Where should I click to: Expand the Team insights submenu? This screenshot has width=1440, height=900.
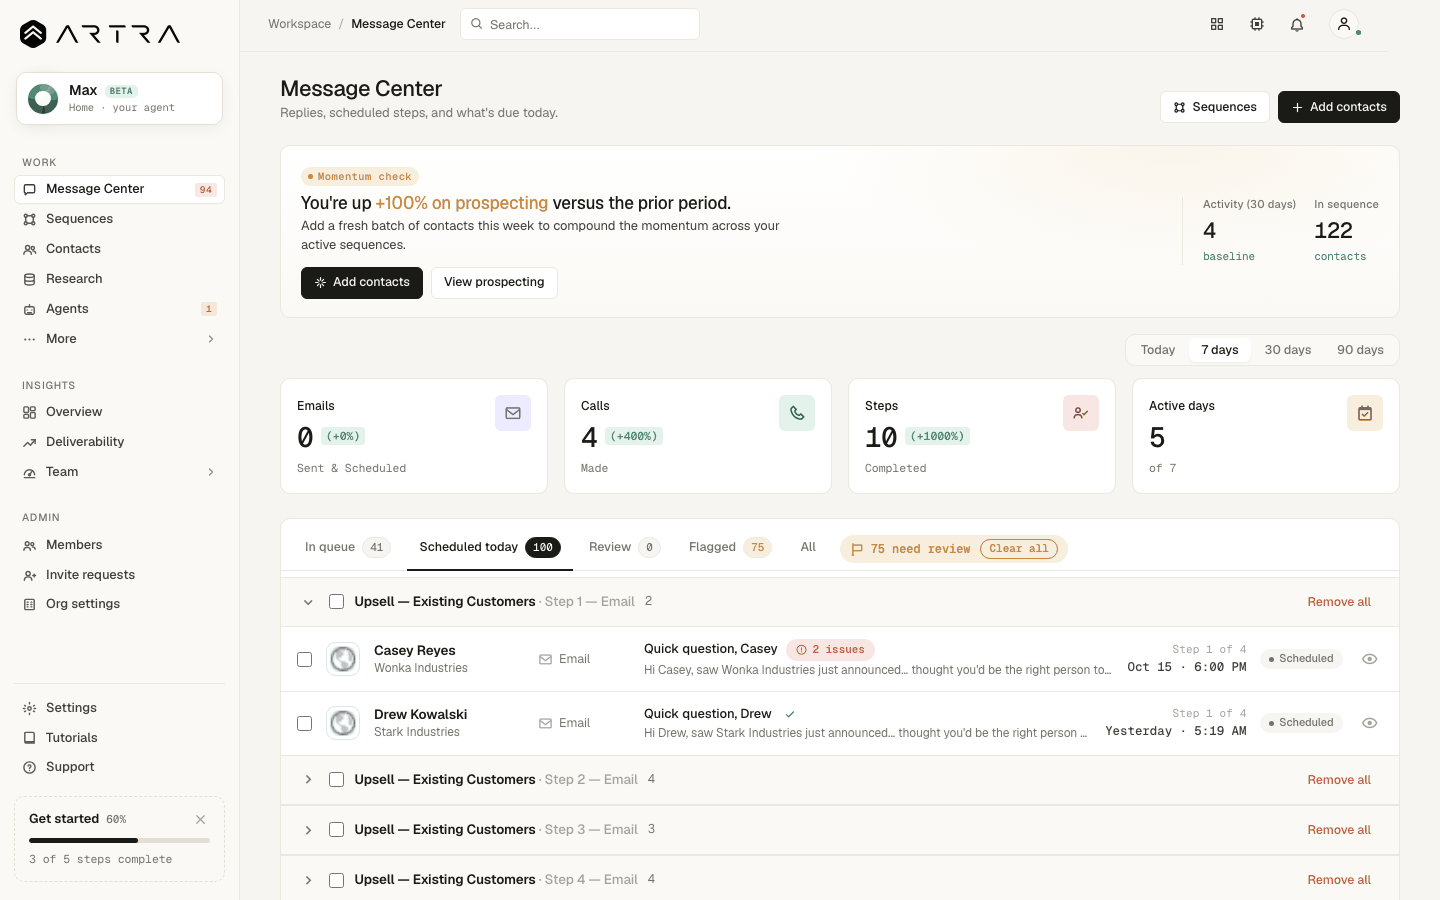[119, 472]
